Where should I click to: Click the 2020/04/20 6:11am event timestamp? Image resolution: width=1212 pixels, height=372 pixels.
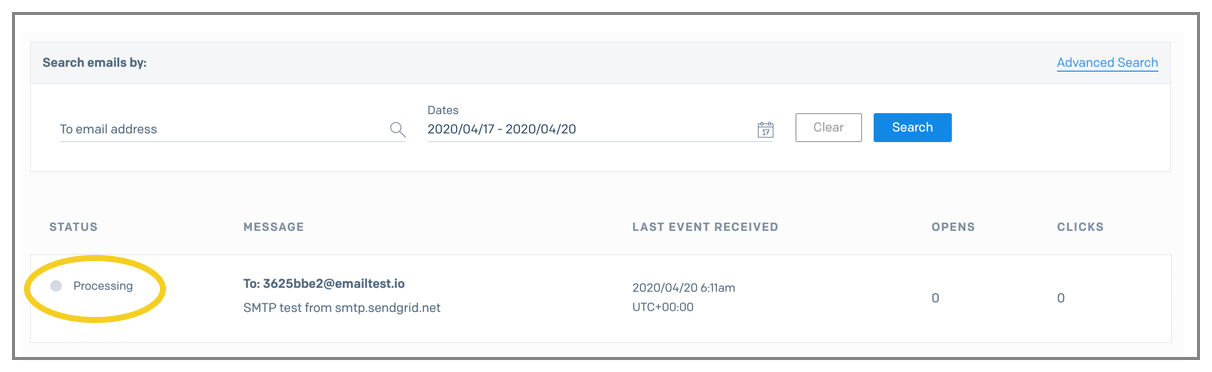pos(684,287)
